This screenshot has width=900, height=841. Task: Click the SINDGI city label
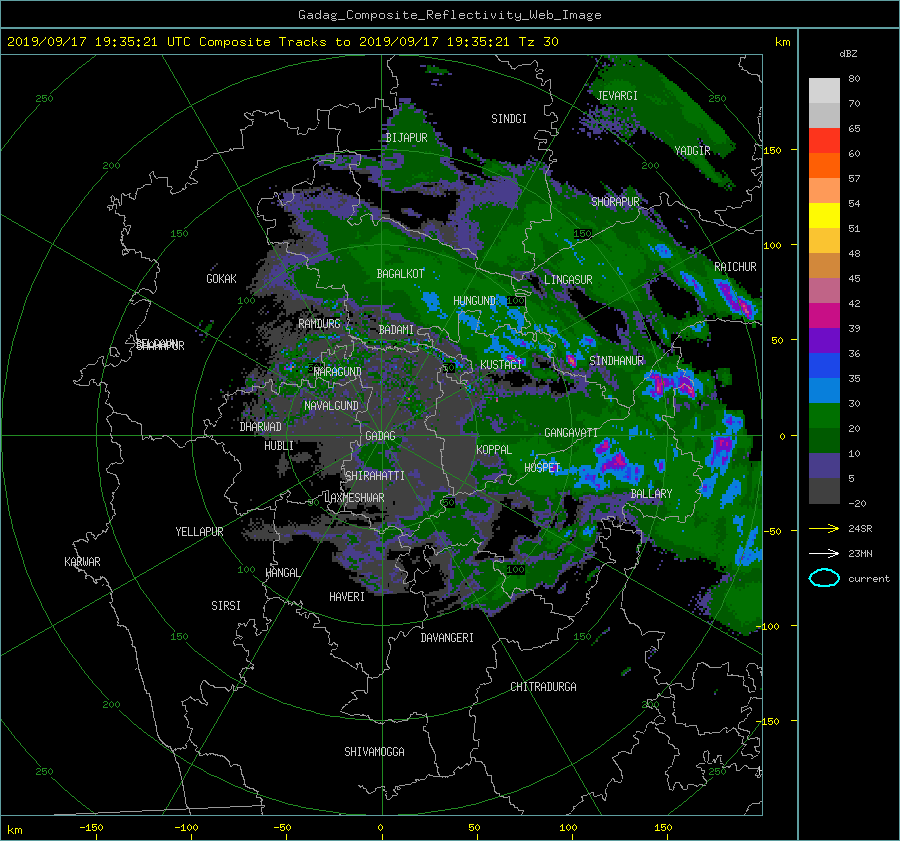(x=509, y=119)
